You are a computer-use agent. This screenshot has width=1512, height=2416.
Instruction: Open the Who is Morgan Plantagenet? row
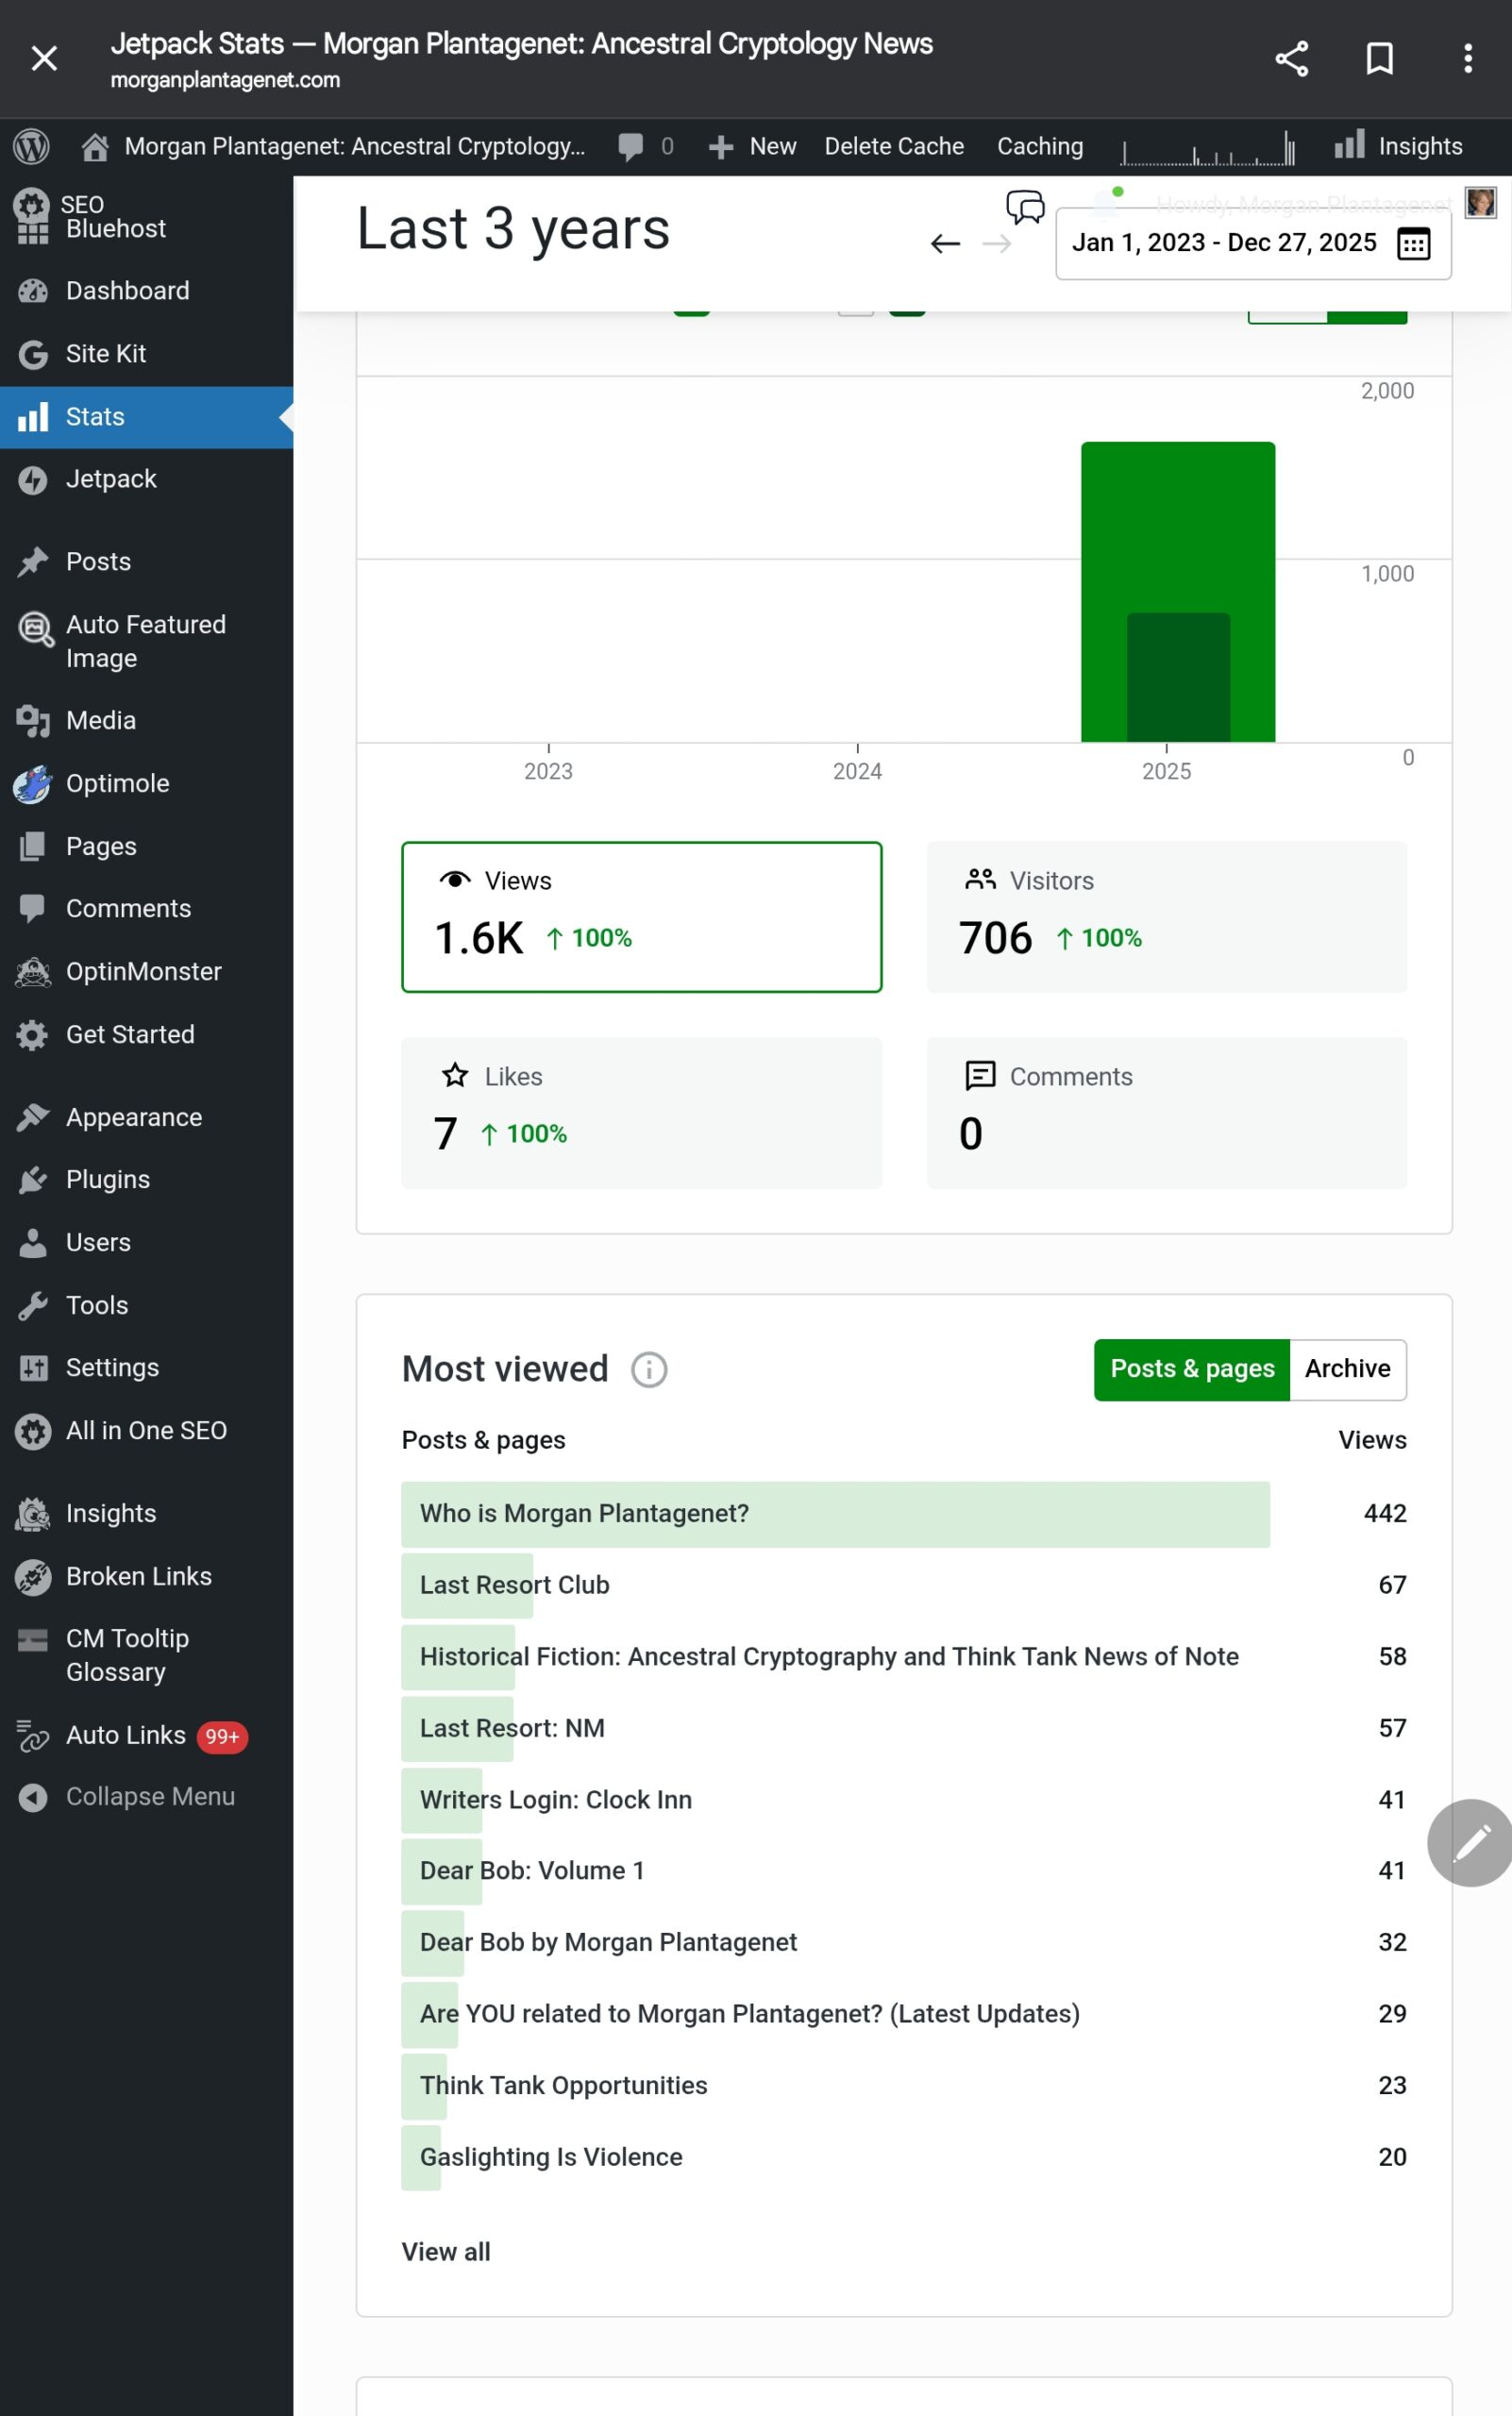(x=584, y=1513)
